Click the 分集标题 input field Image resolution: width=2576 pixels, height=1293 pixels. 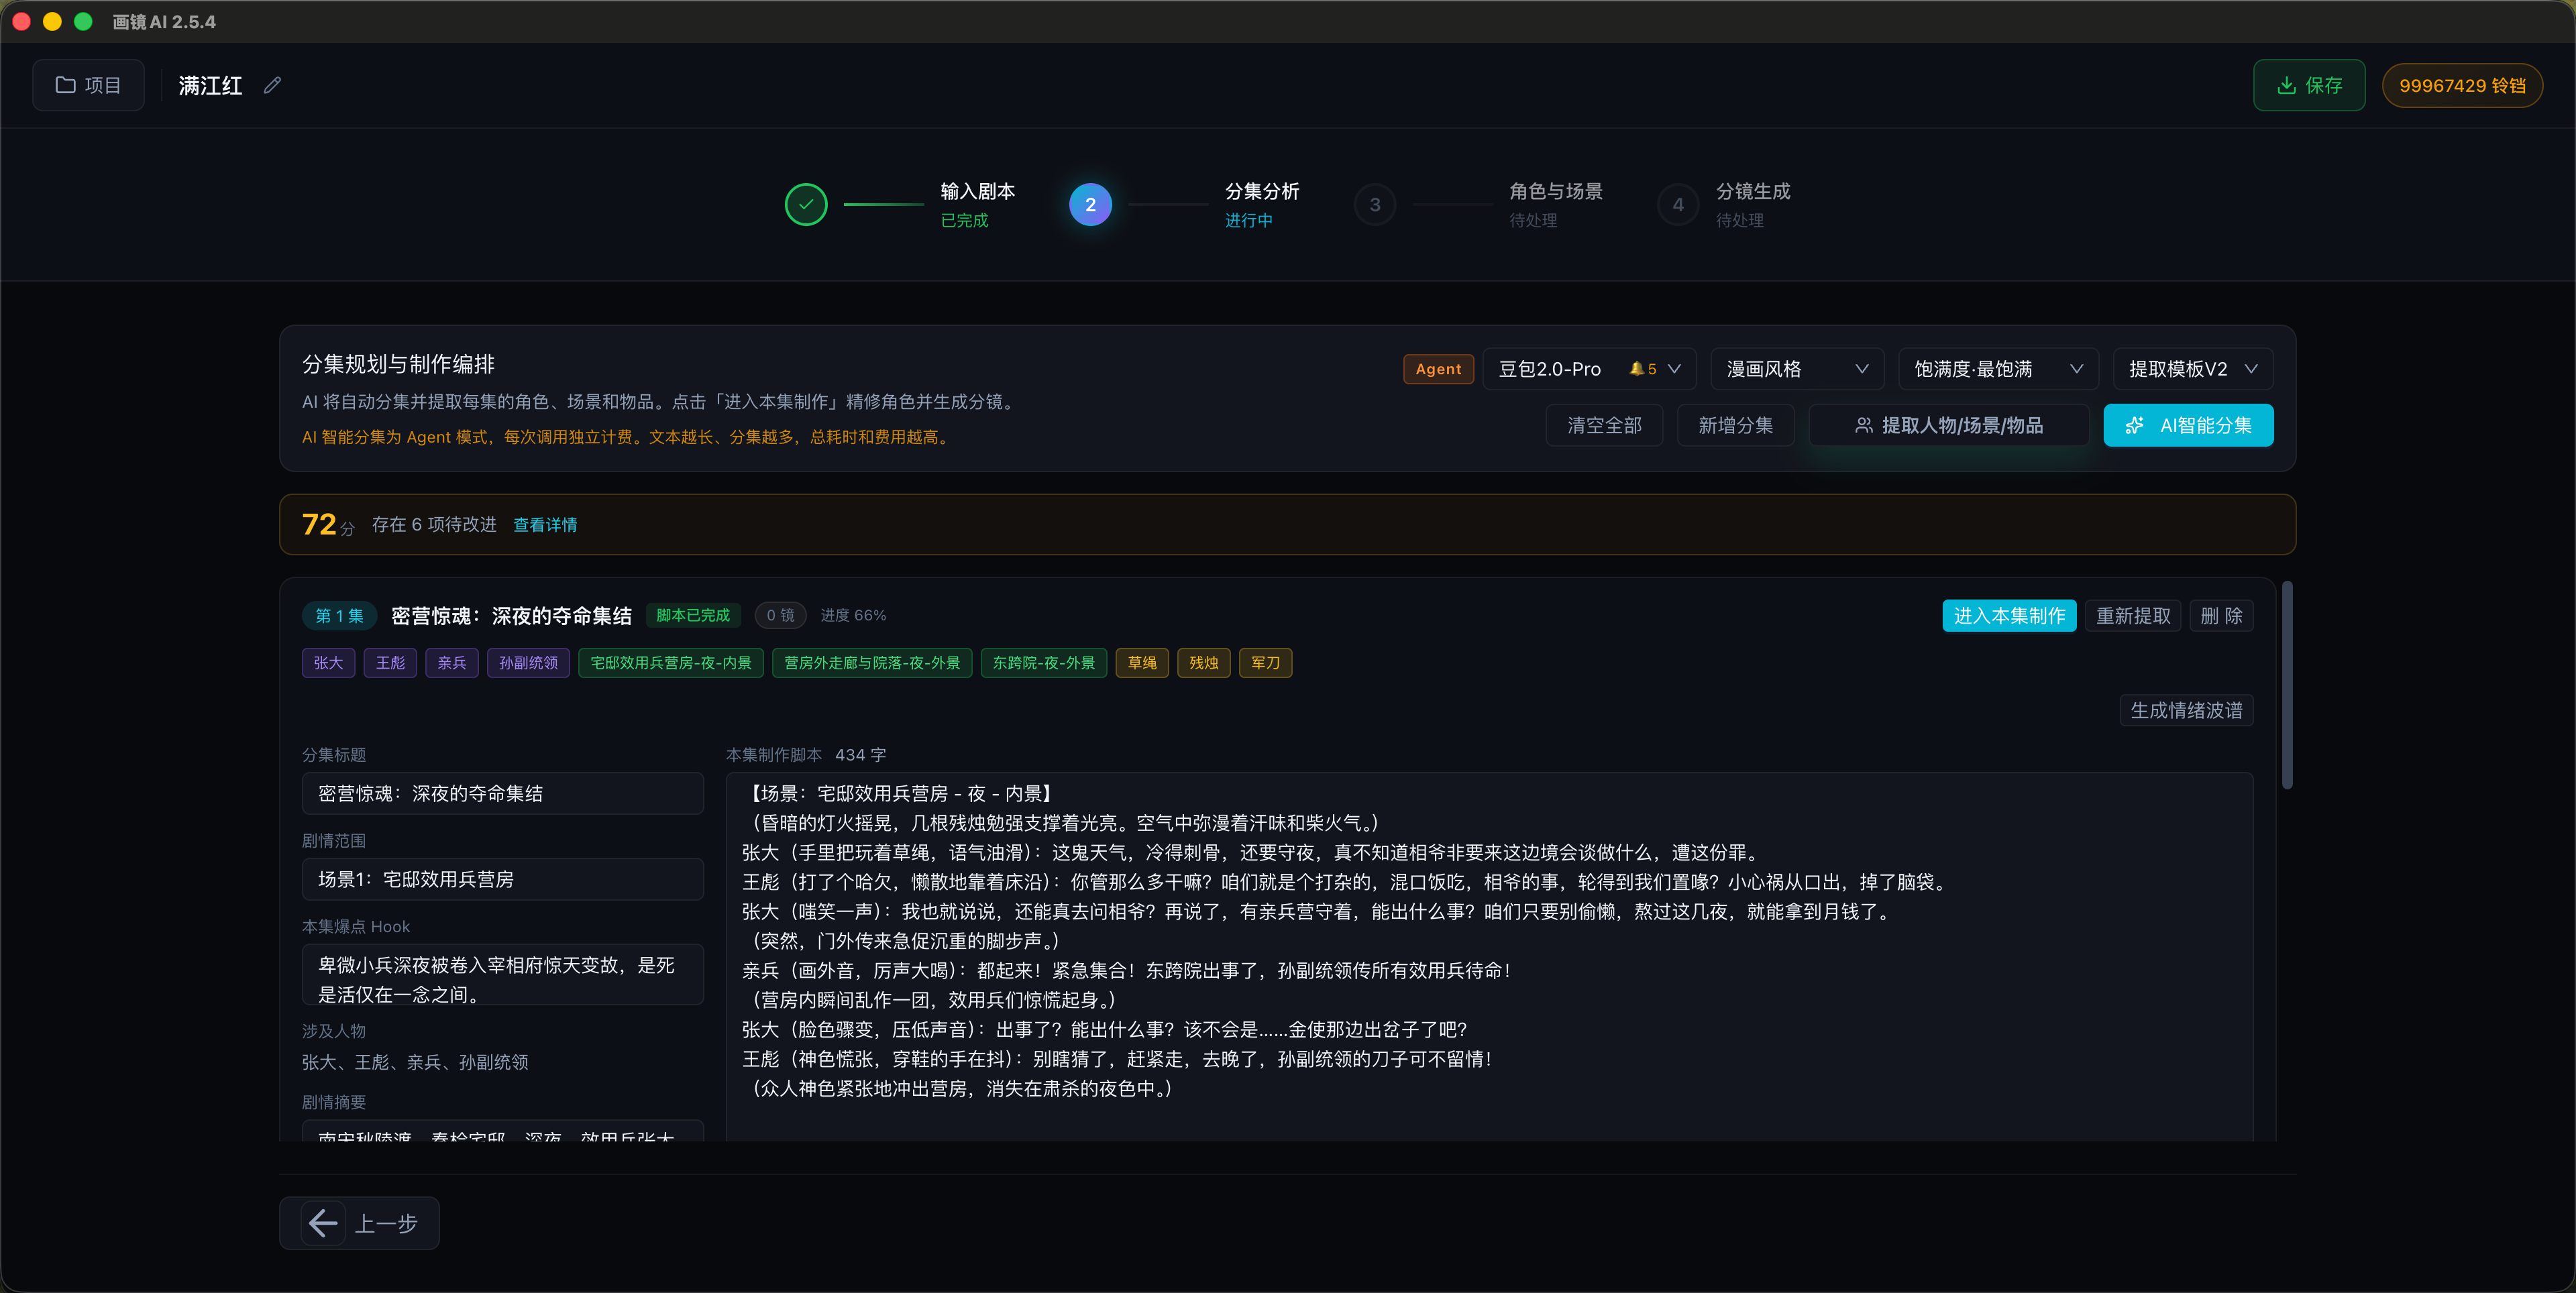(x=502, y=793)
